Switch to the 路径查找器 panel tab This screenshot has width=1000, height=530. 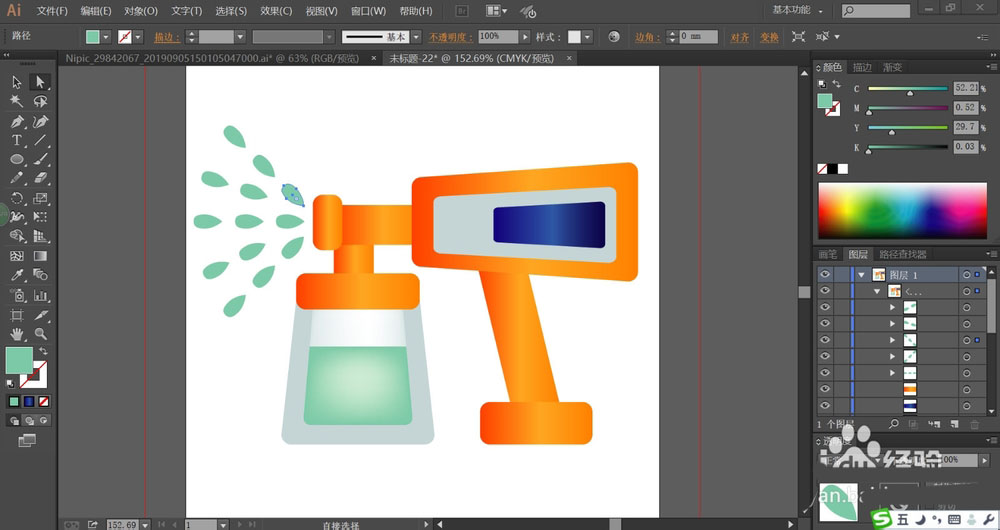(x=903, y=254)
